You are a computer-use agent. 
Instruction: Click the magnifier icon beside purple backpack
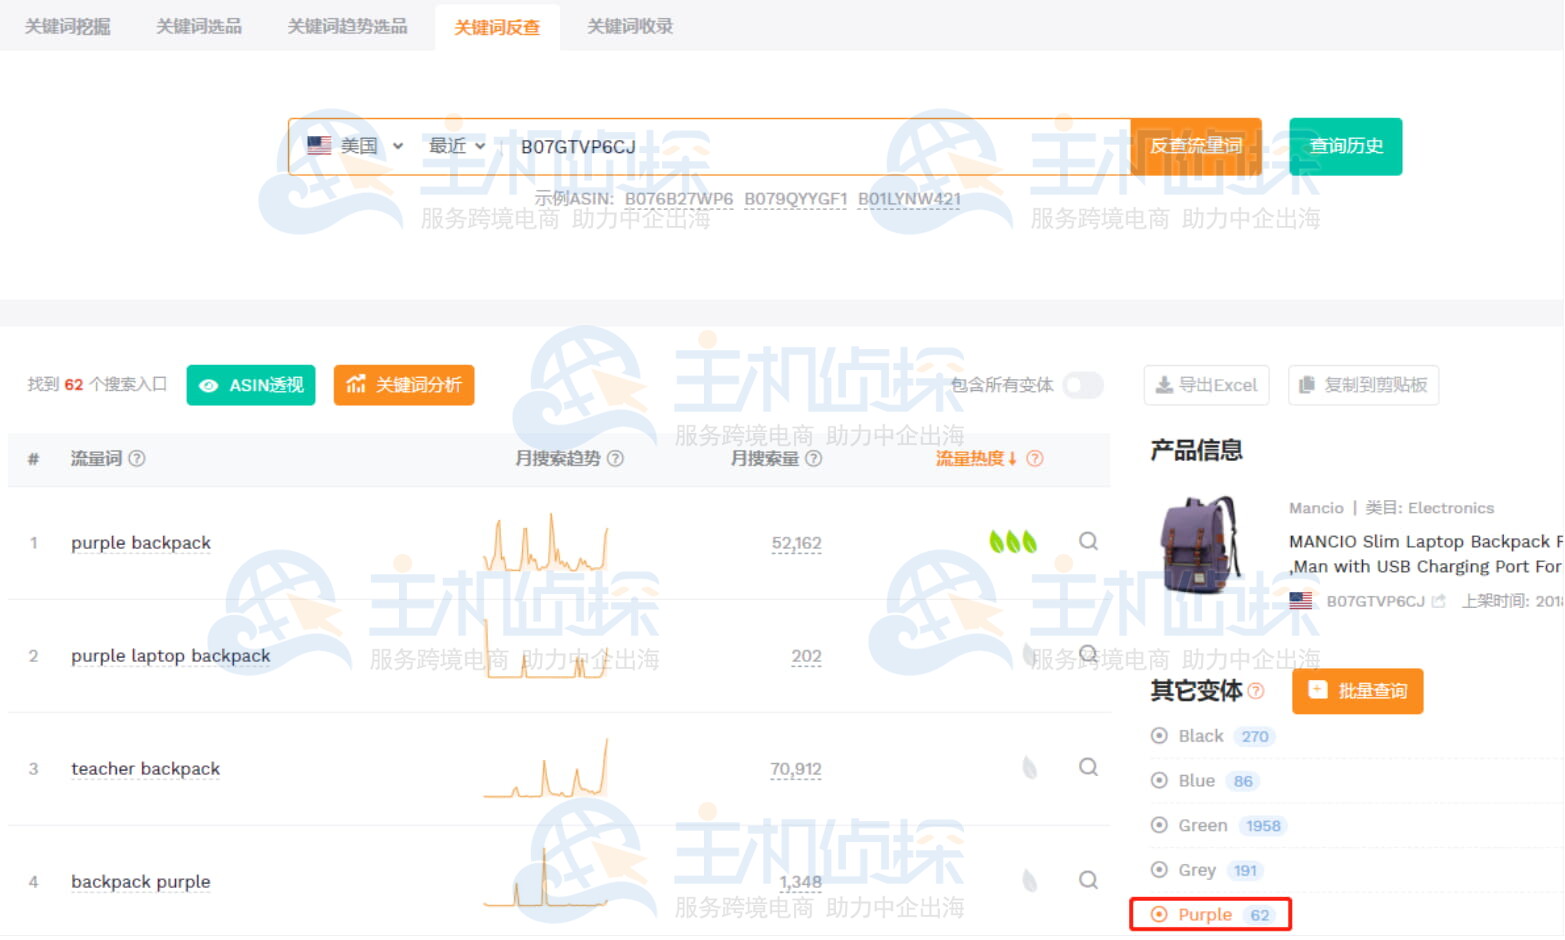(1088, 541)
